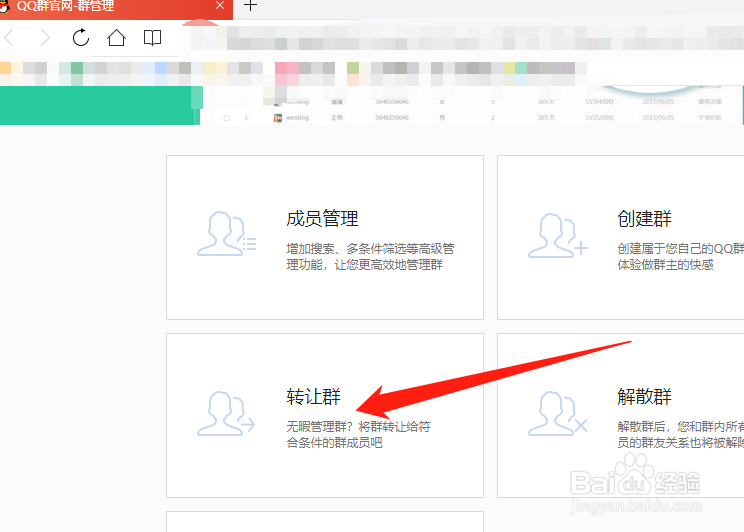Close the QQ群官网-群管理 tab
Viewport: 744px width, 532px height.
pos(220,5)
